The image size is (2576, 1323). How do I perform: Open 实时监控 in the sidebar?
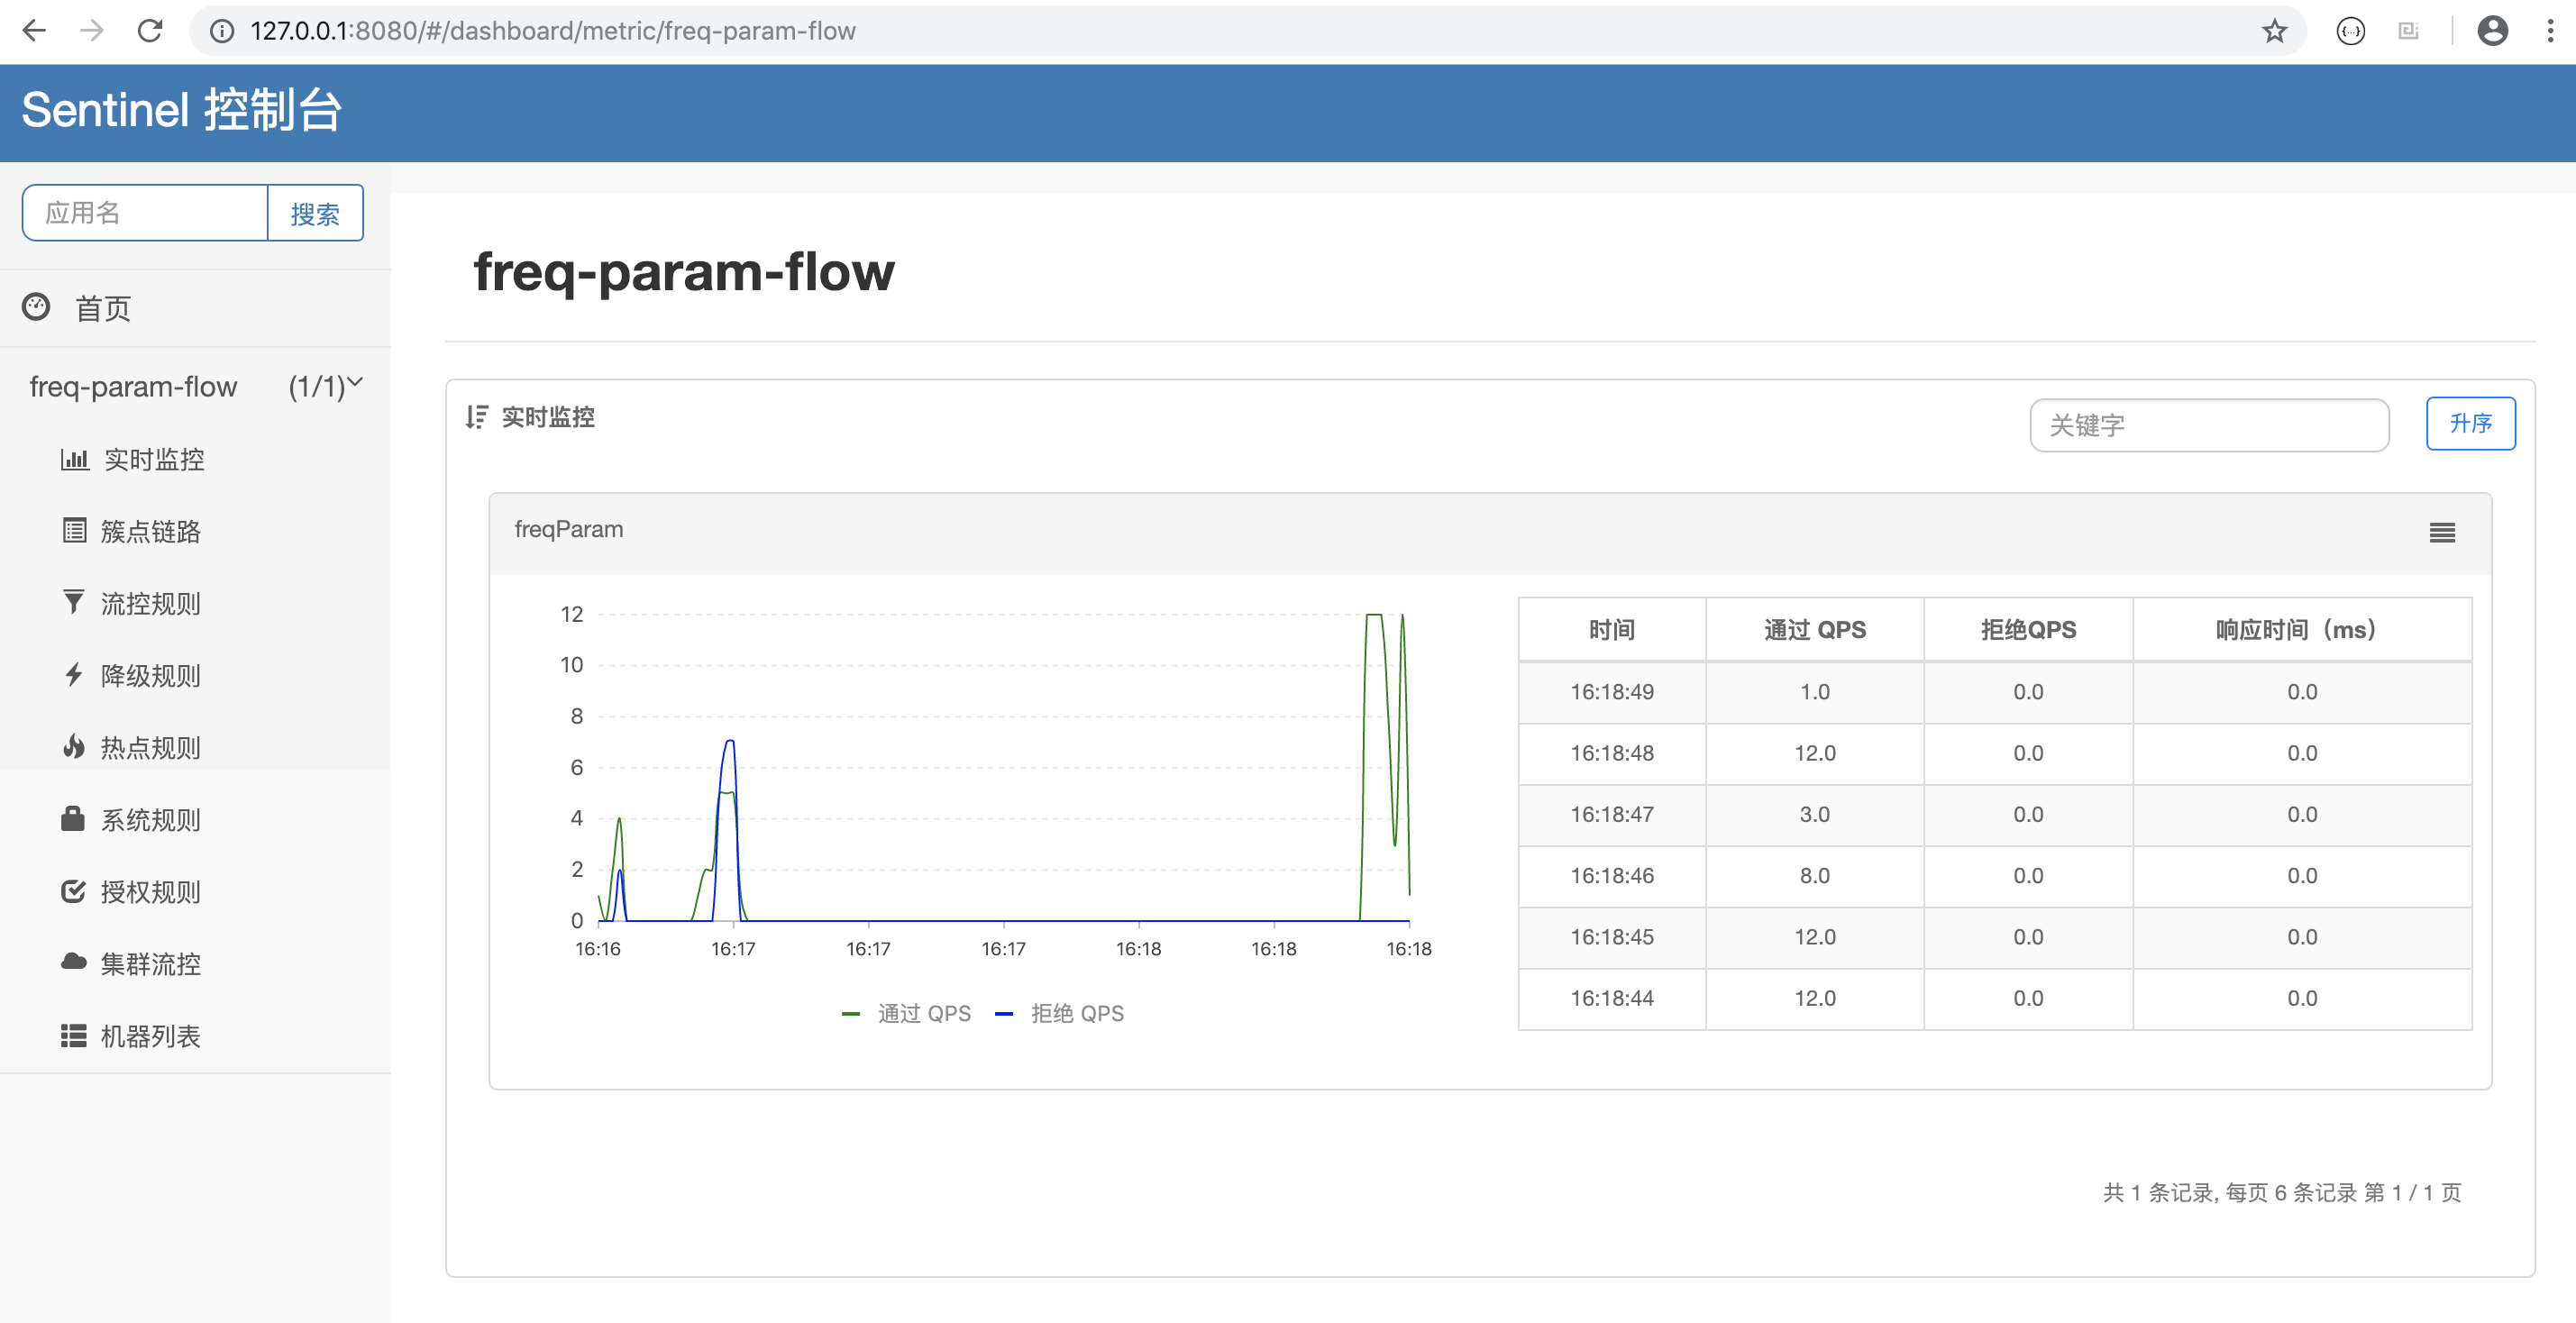click(x=154, y=460)
